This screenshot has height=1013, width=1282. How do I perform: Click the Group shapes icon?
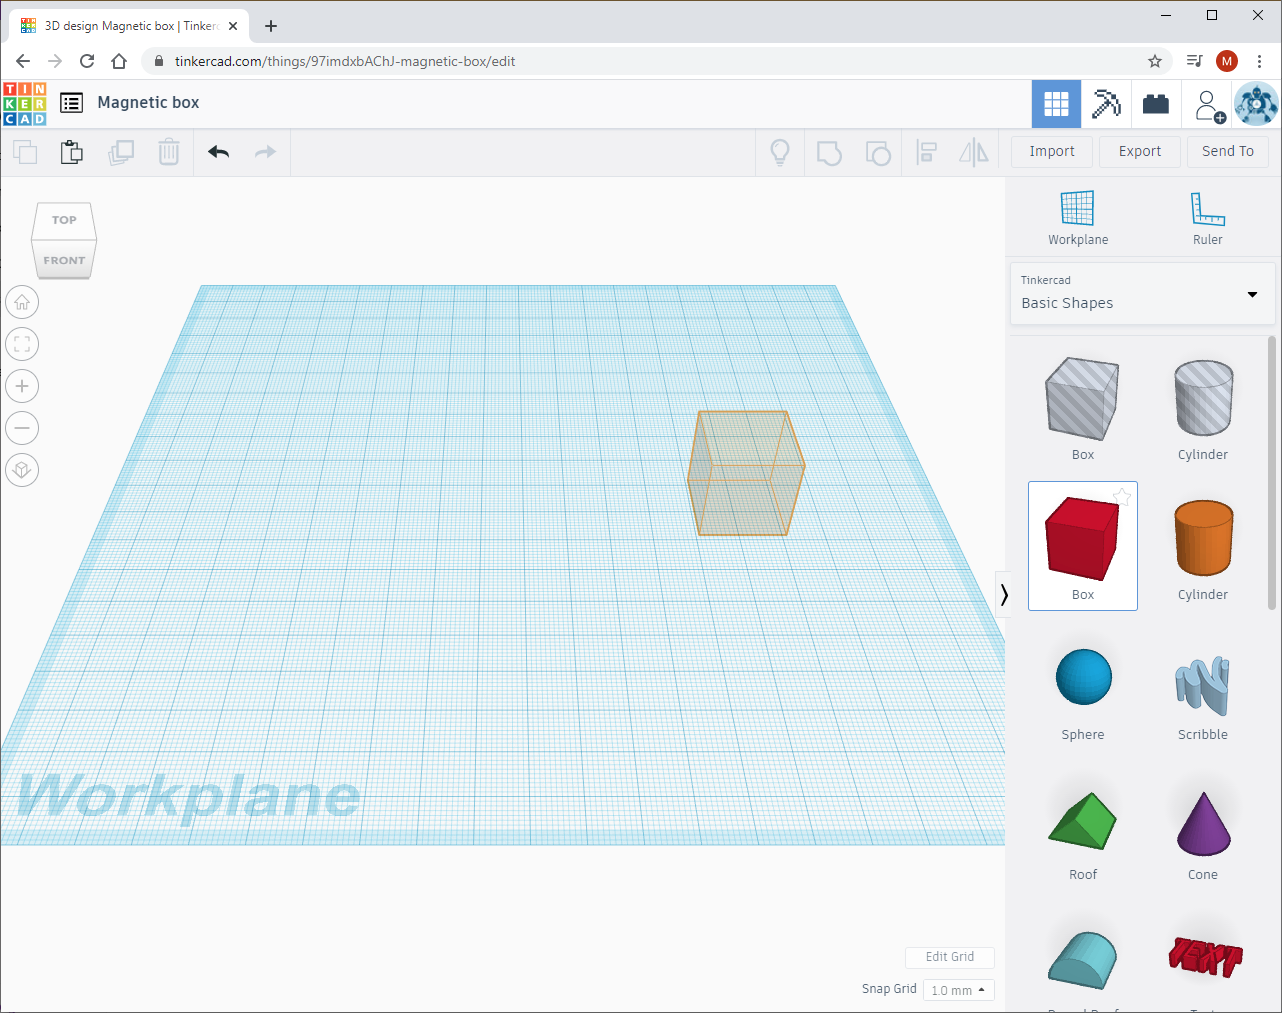(x=829, y=152)
